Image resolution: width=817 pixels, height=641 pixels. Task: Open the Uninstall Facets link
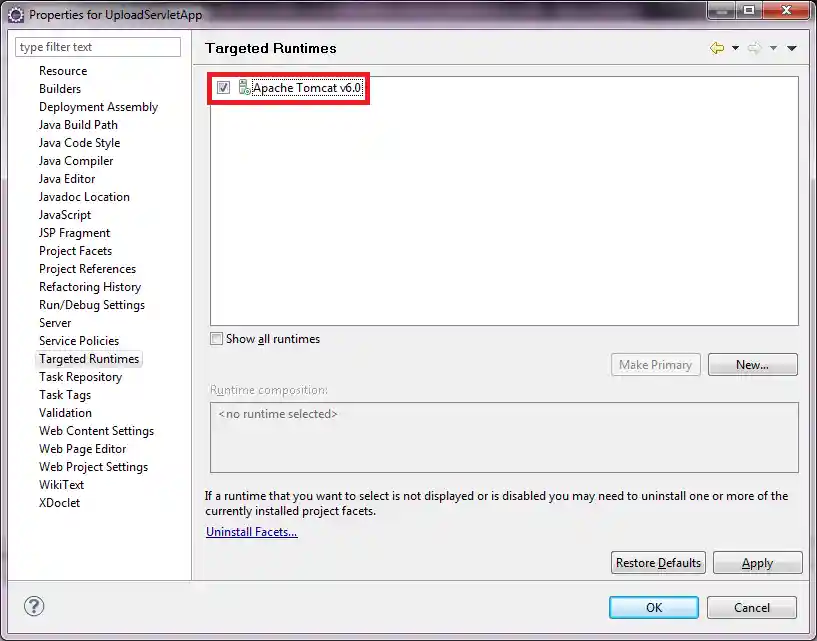251,531
